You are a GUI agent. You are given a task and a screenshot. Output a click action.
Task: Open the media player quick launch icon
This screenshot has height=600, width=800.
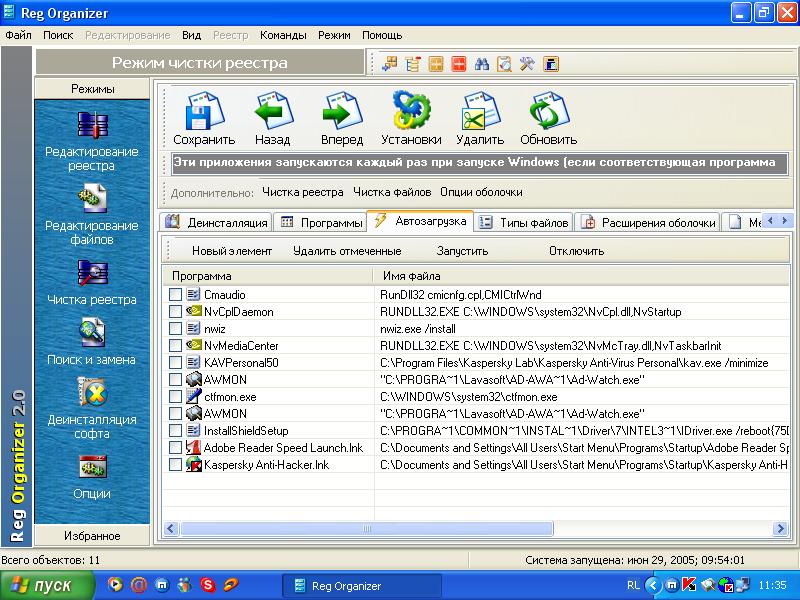[115, 585]
